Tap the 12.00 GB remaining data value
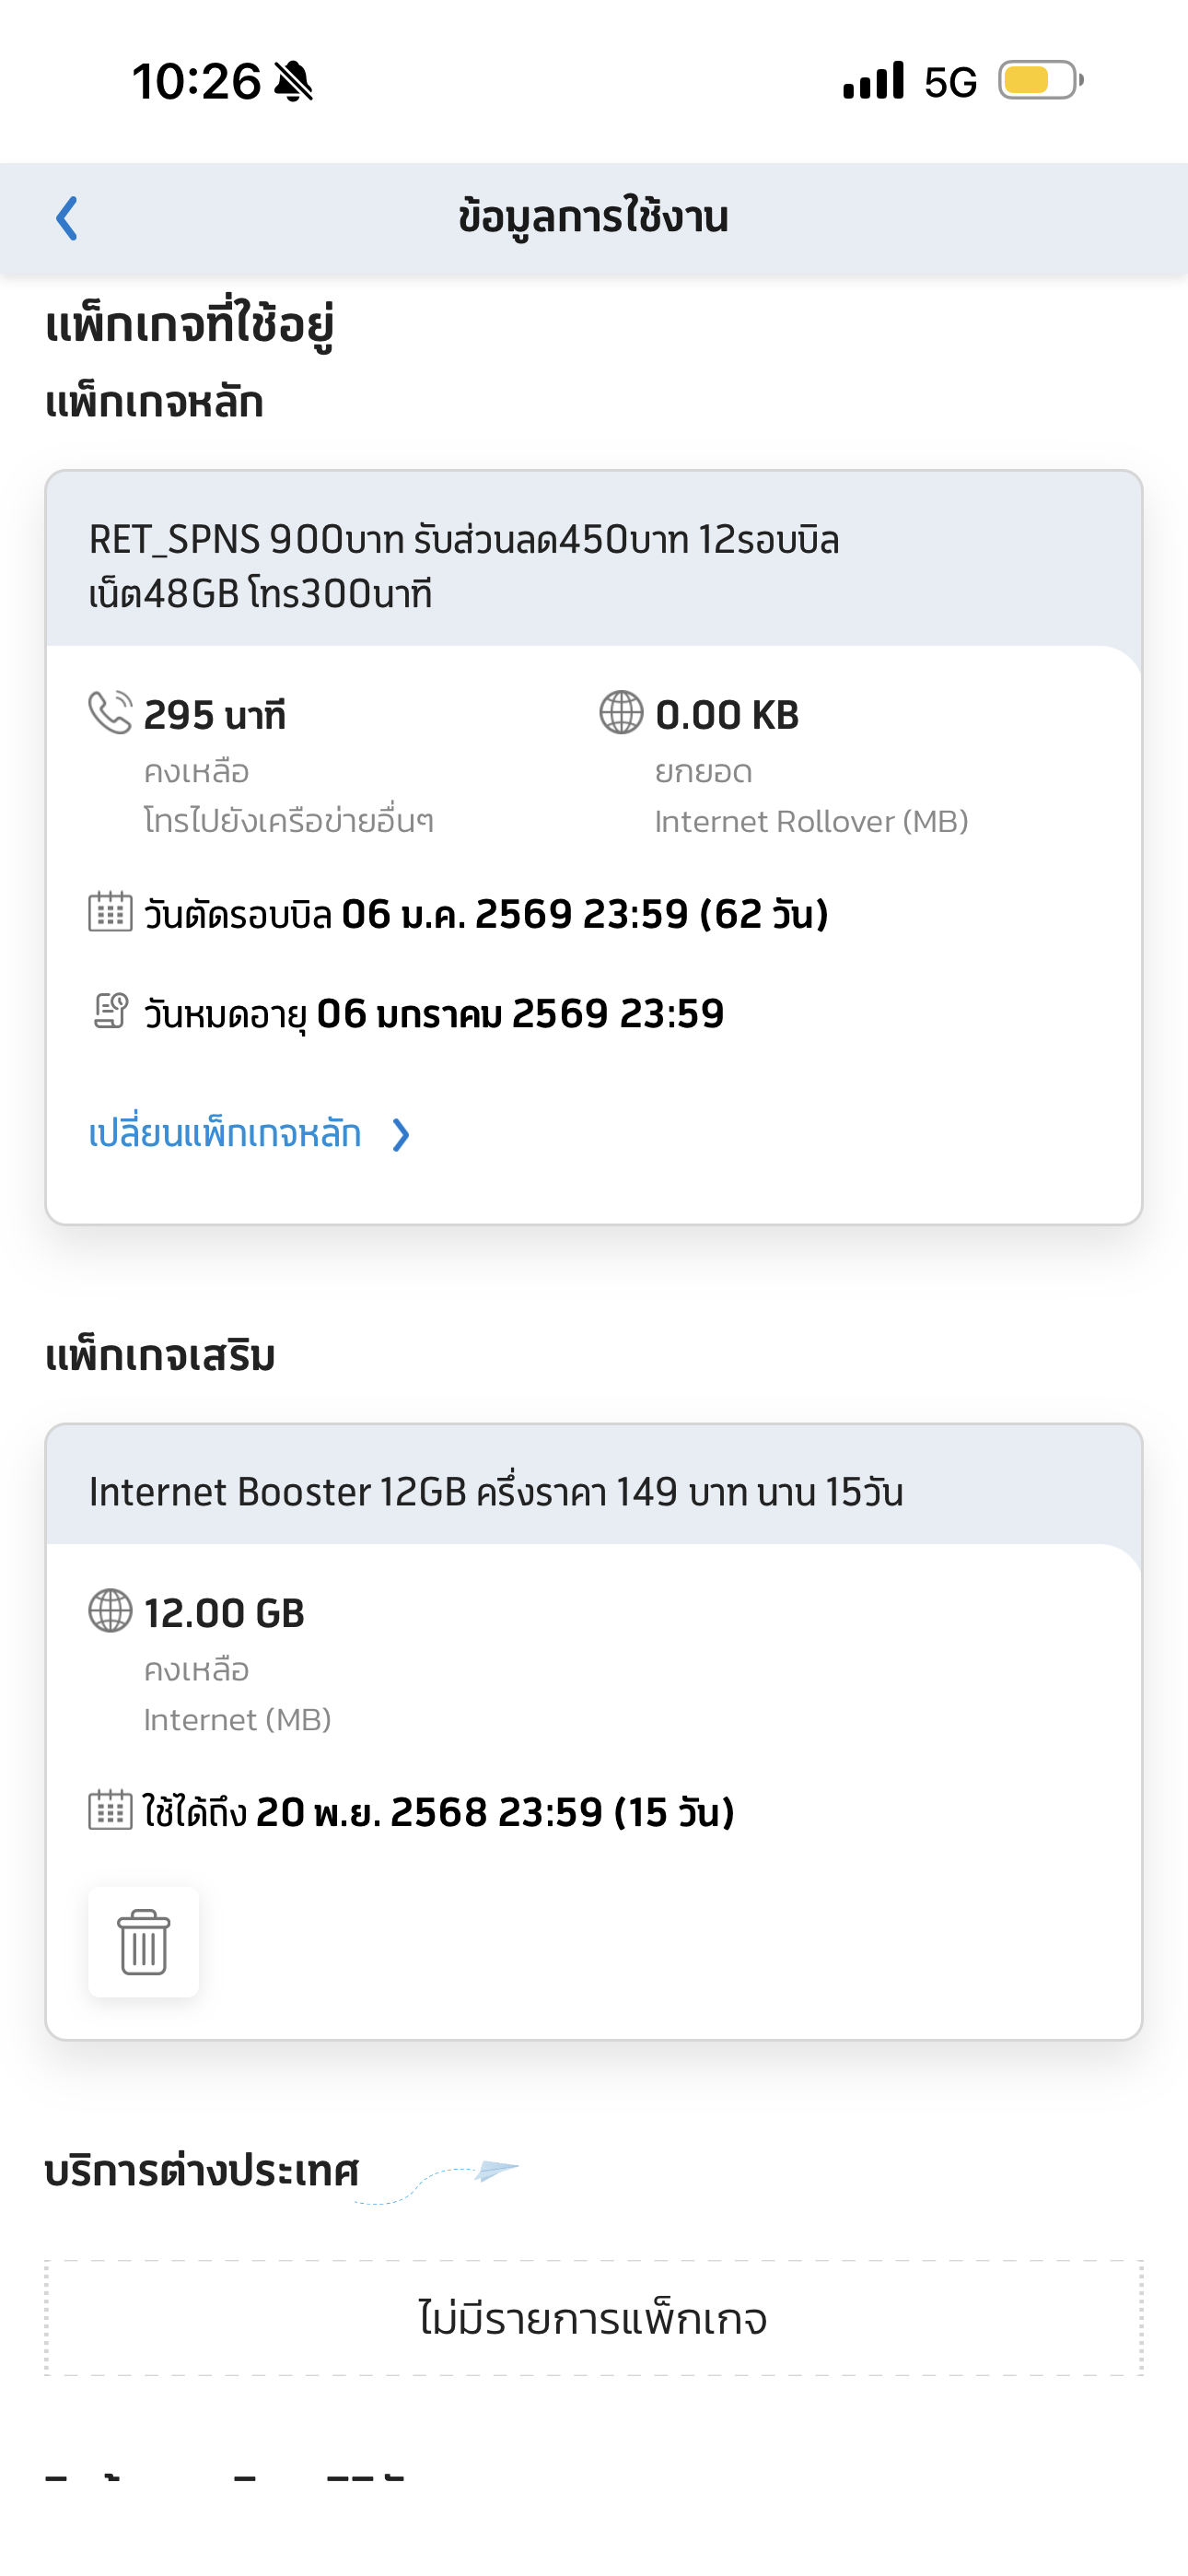This screenshot has width=1188, height=2576. 224,1613
